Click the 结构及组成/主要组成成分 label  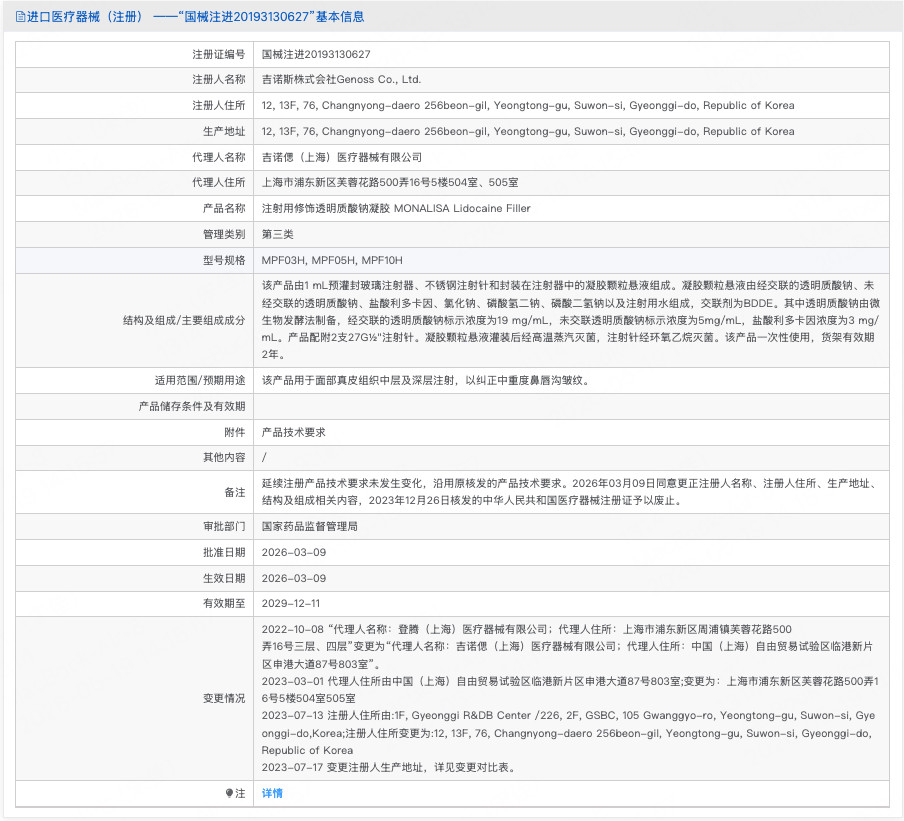184,321
